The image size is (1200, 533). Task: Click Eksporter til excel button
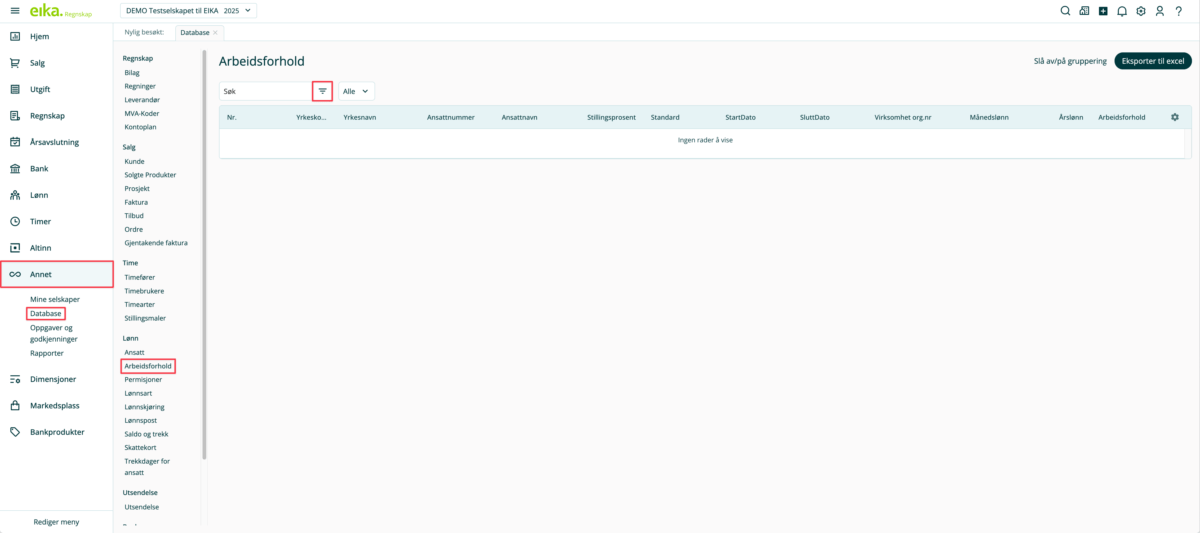click(1152, 61)
